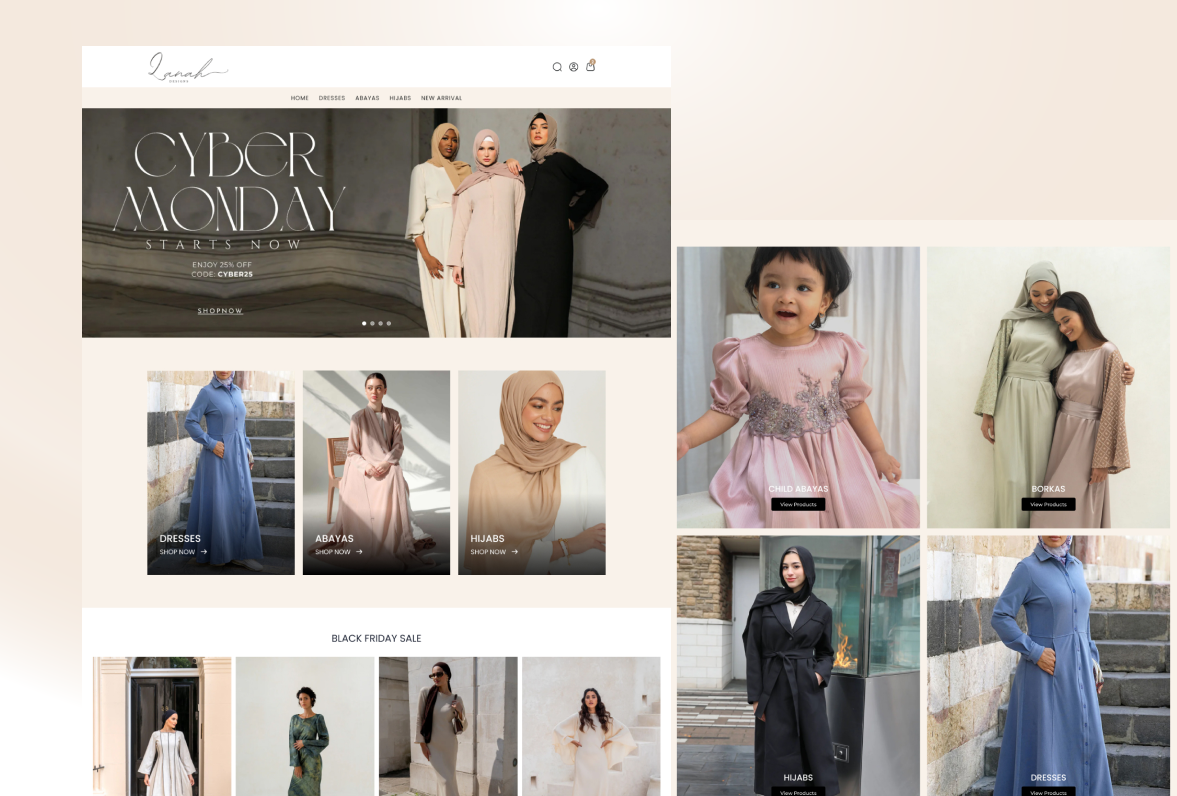Viewport: 1177px width, 796px height.
Task: Click the Lanah Designs logo
Action: point(188,68)
